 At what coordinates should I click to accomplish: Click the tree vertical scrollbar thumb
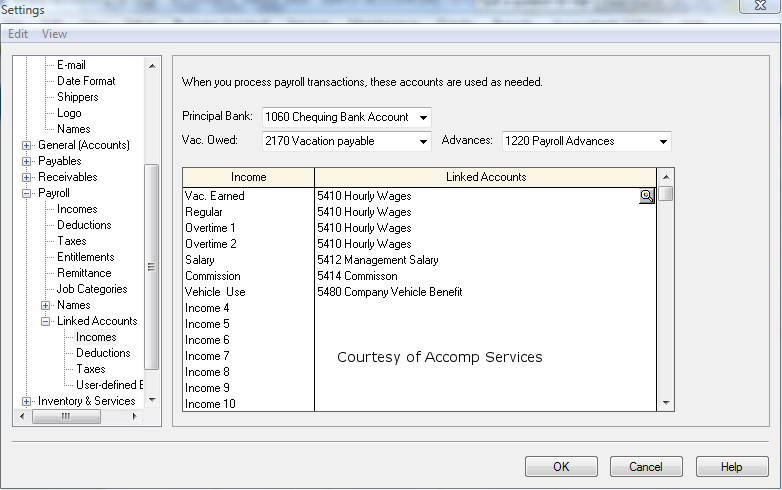click(x=152, y=267)
